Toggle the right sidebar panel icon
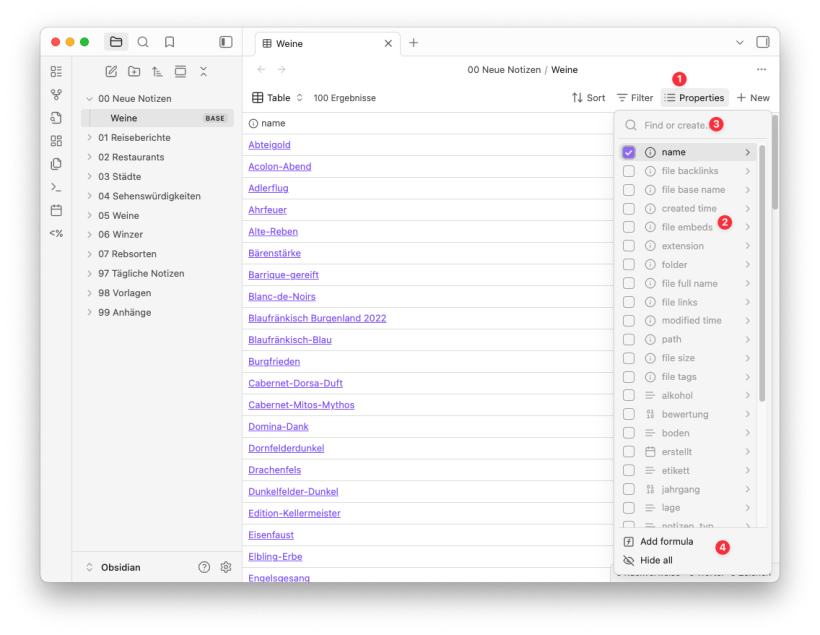Image resolution: width=820 pixels, height=635 pixels. point(762,42)
